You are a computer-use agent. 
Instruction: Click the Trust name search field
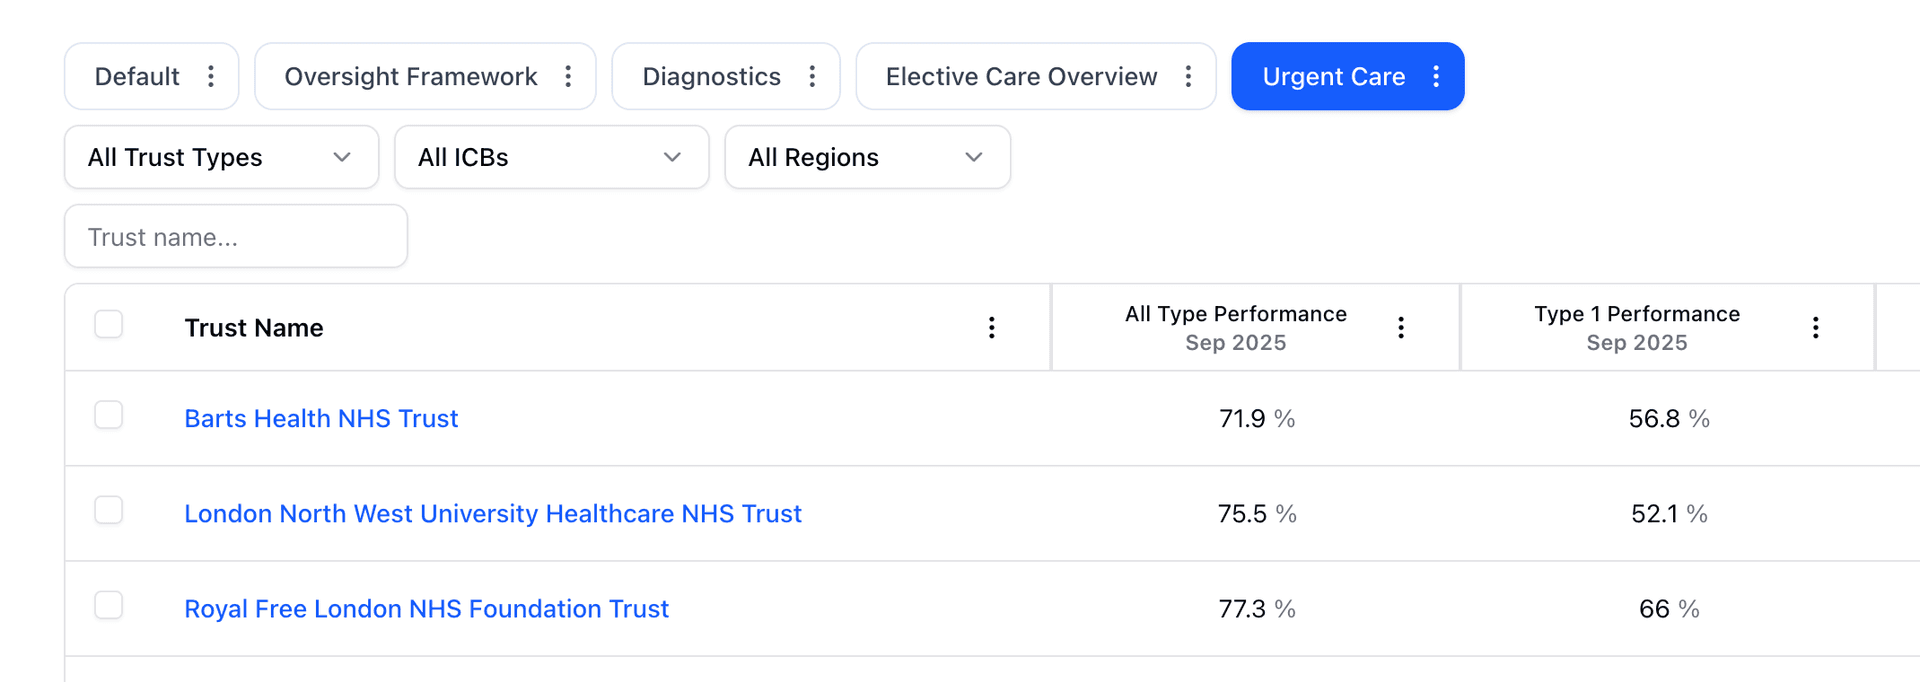coord(235,236)
